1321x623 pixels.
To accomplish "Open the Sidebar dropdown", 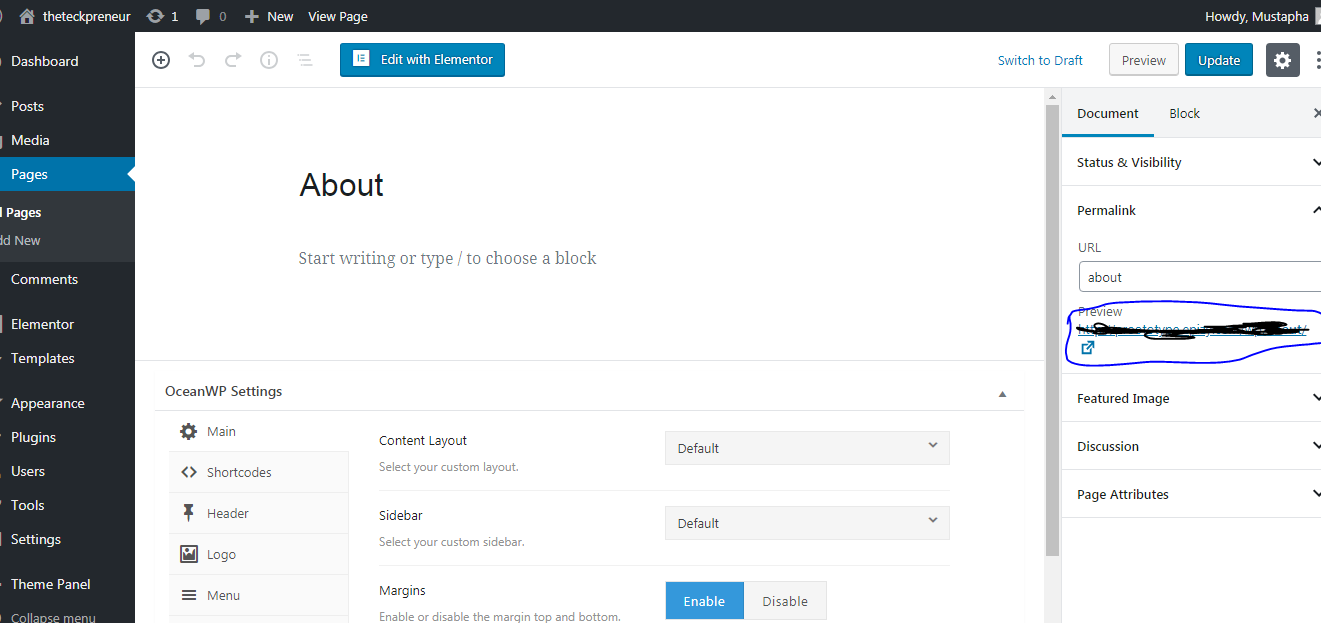I will tap(806, 522).
